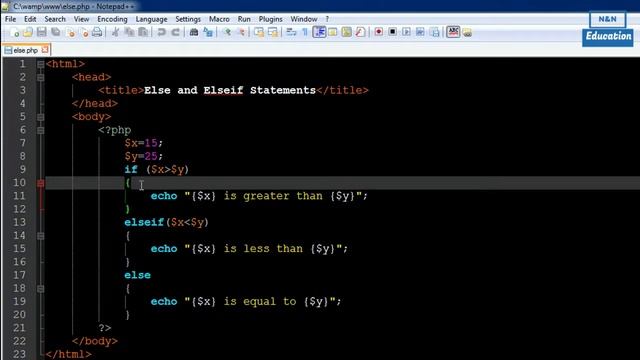
Task: Open the Plugins menu
Action: (270, 19)
